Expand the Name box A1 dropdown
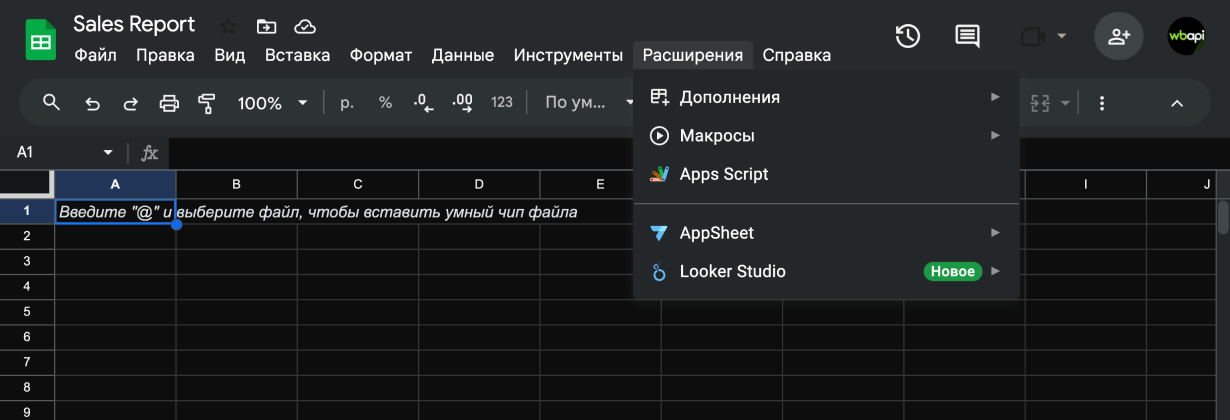1230x420 pixels. [108, 152]
